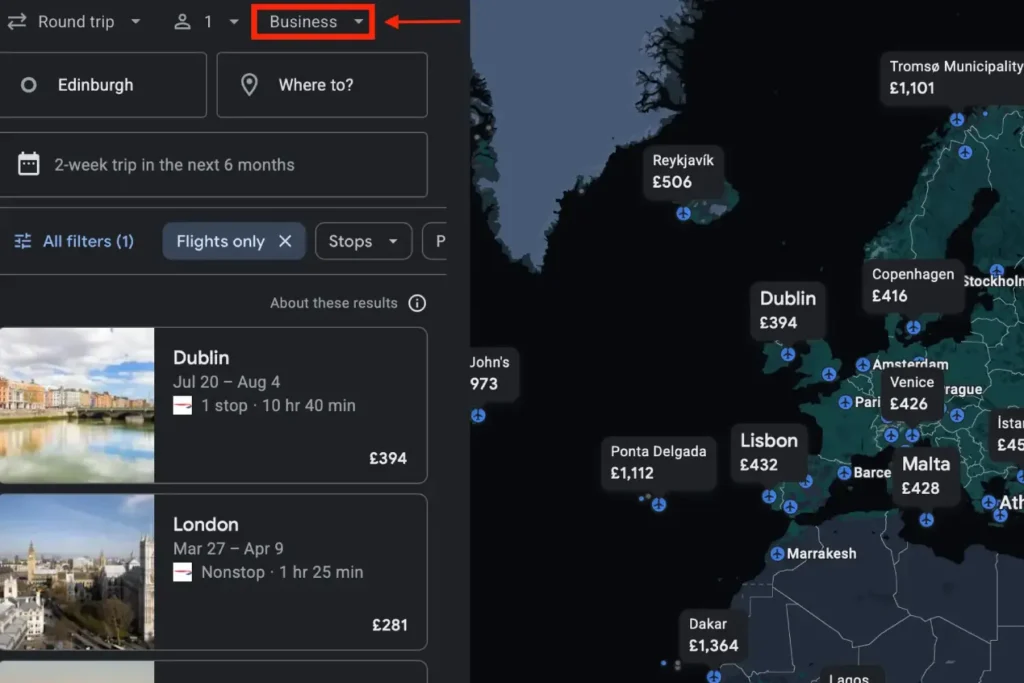Click the filter sliders icon beside All filters
Viewport: 1024px width, 683px height.
24,240
